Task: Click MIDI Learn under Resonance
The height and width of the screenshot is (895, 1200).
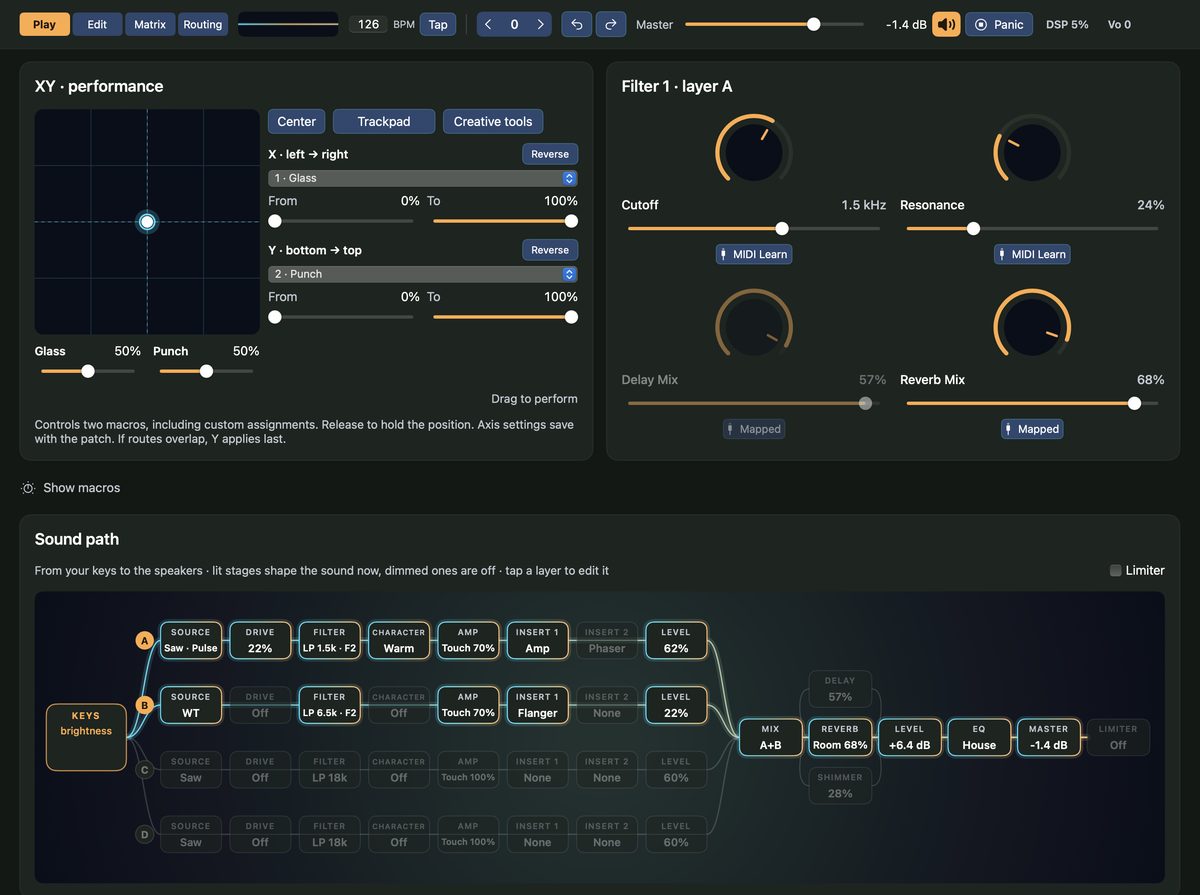Action: (x=1032, y=254)
